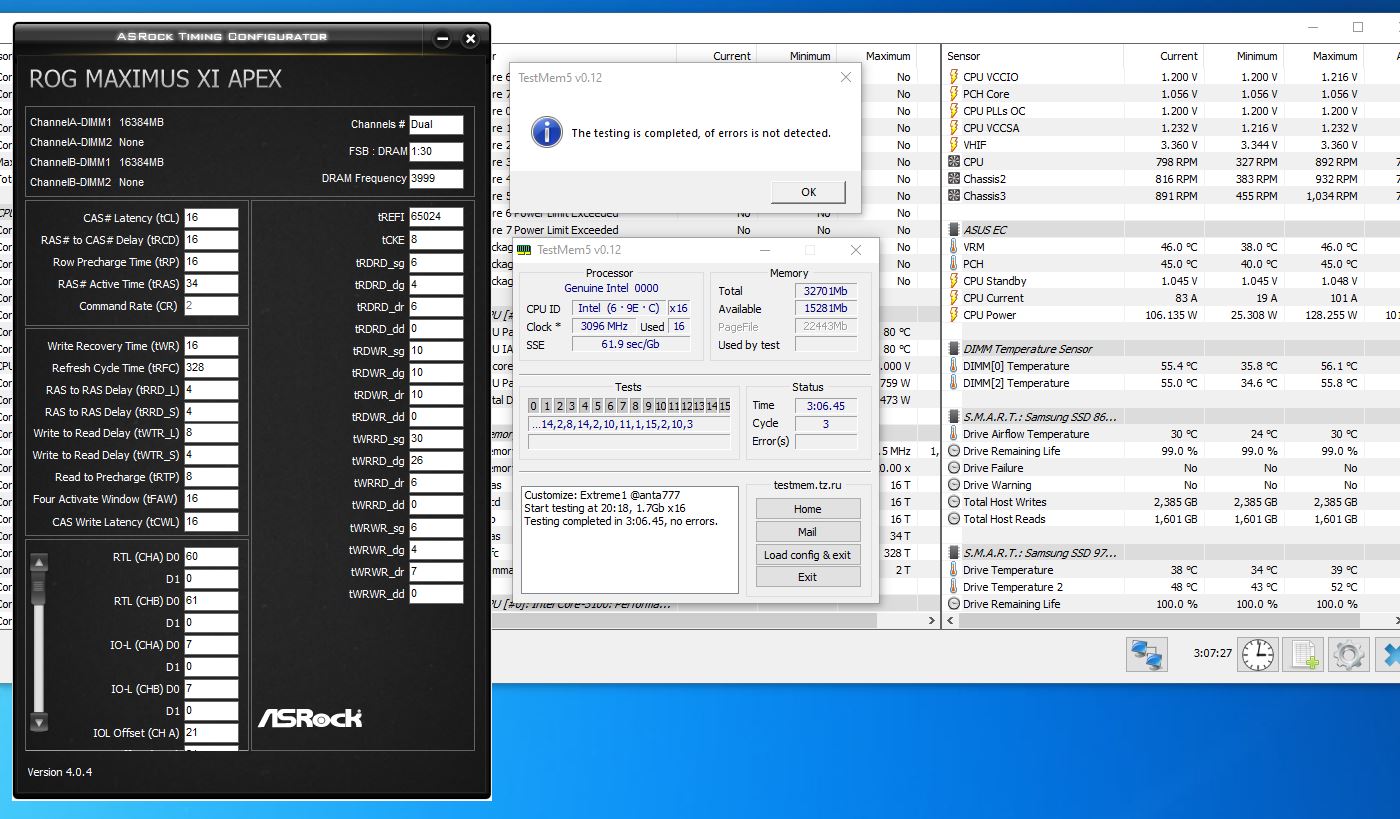The image size is (1400, 819).
Task: Click the FSB : DRAM ratio field
Action: coord(436,152)
